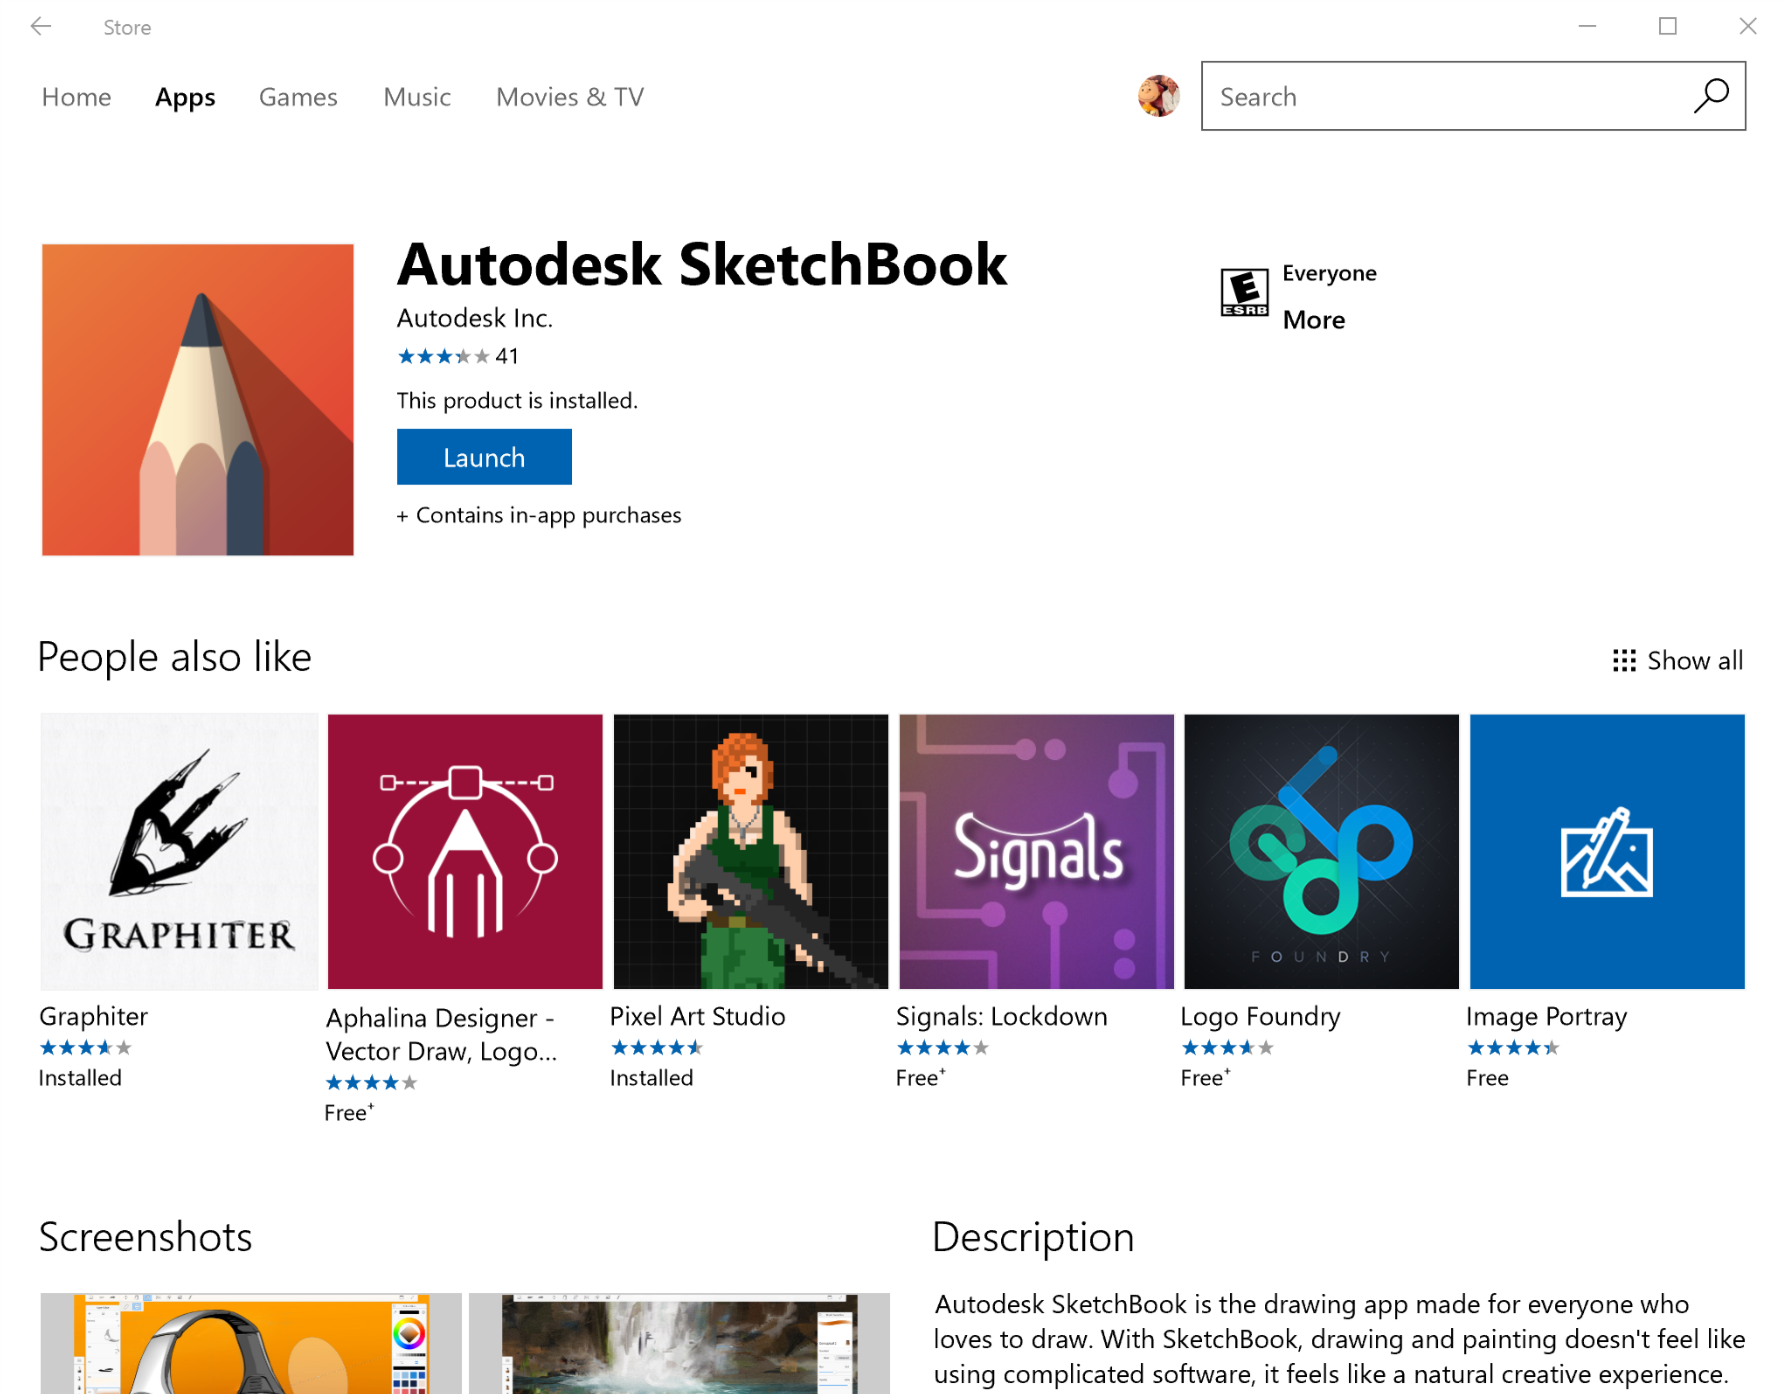The image size is (1787, 1394).
Task: Click the Image Portray title text
Action: tap(1546, 1017)
